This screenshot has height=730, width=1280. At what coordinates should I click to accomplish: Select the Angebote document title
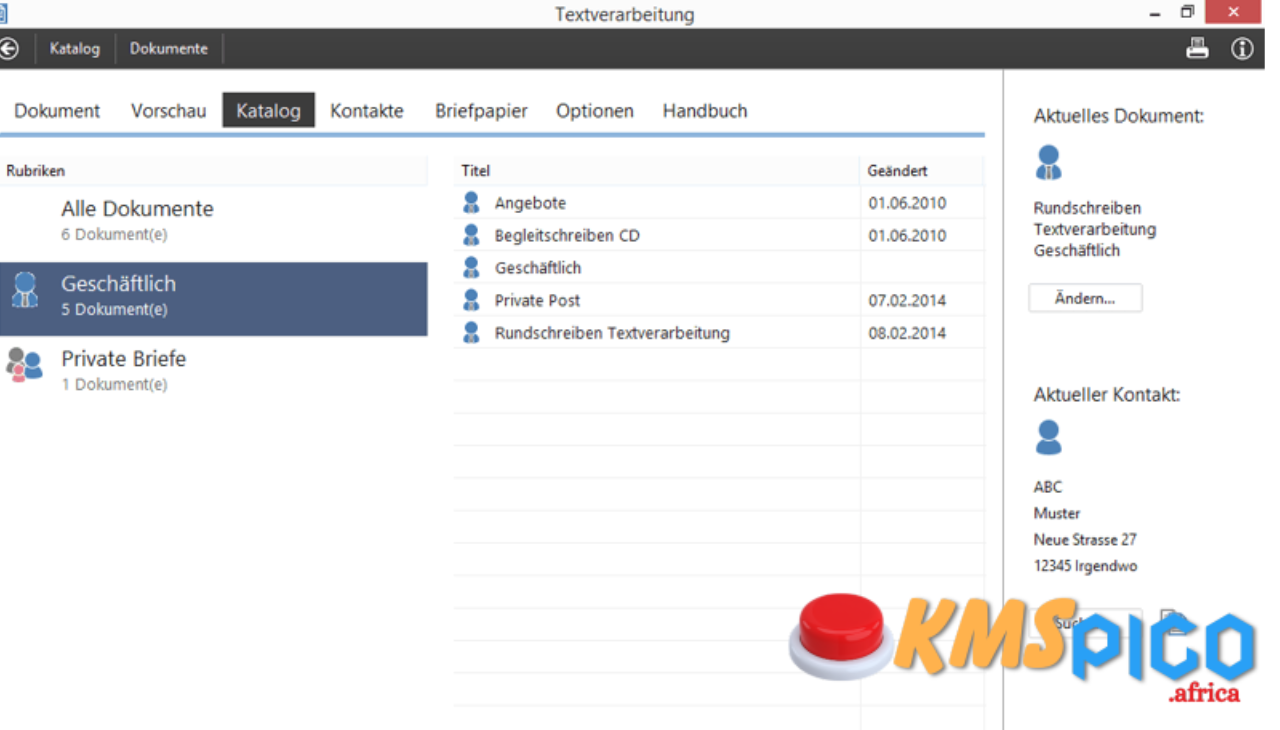point(530,203)
